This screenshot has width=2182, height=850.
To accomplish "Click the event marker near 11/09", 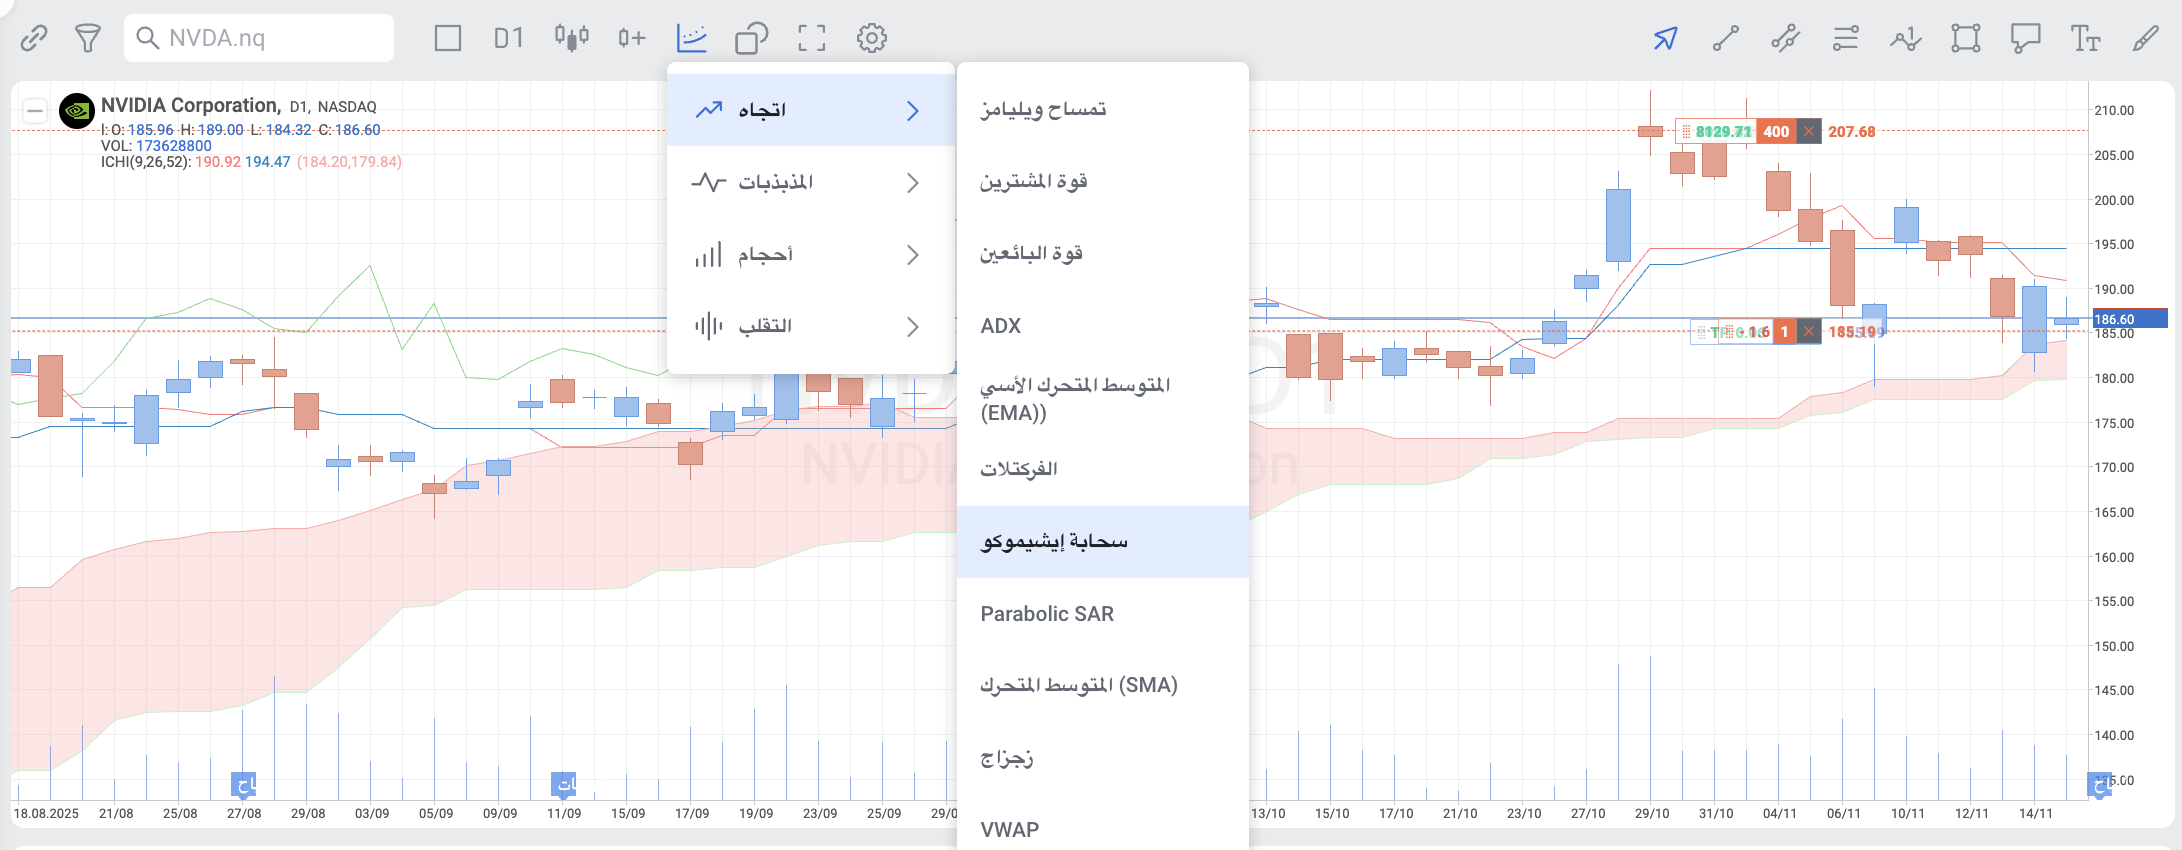I will click(564, 784).
